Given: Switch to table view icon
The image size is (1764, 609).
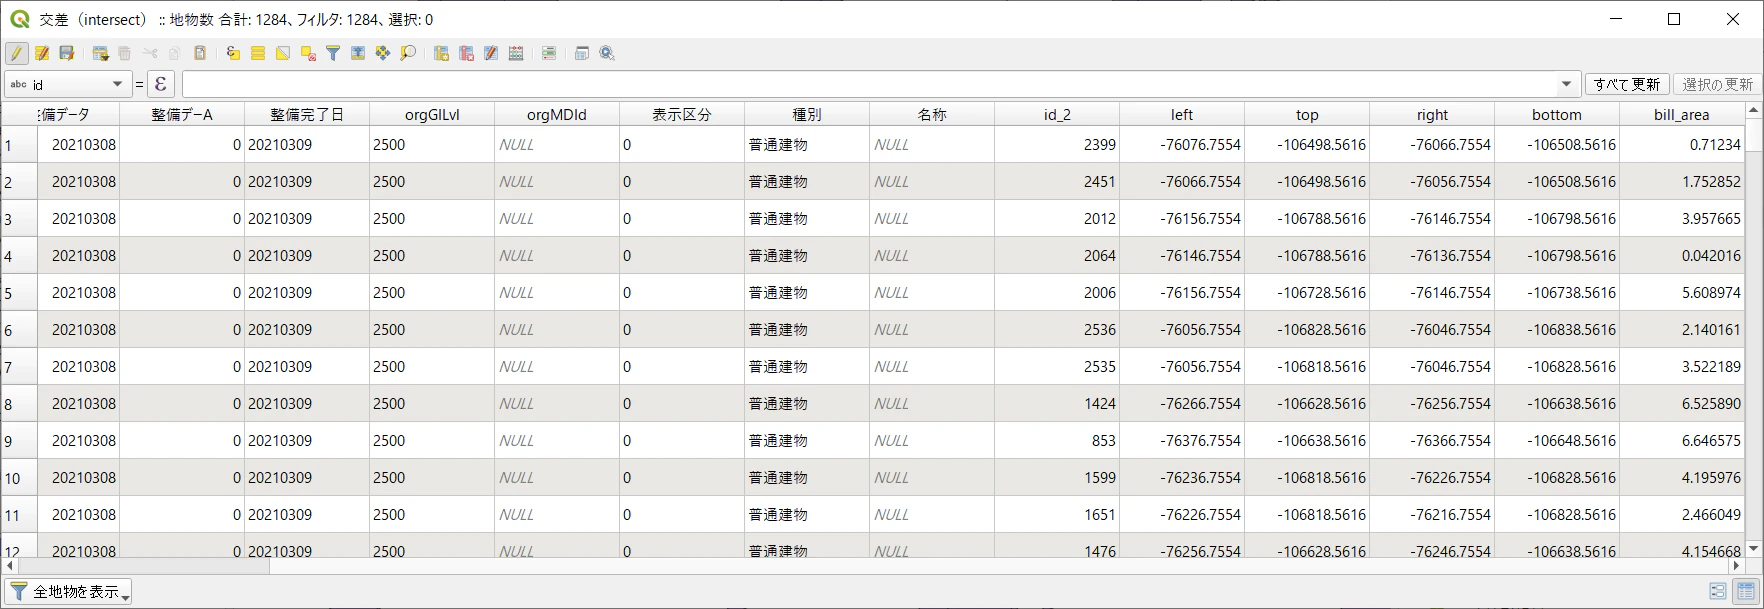Looking at the screenshot, I should click(x=1745, y=592).
